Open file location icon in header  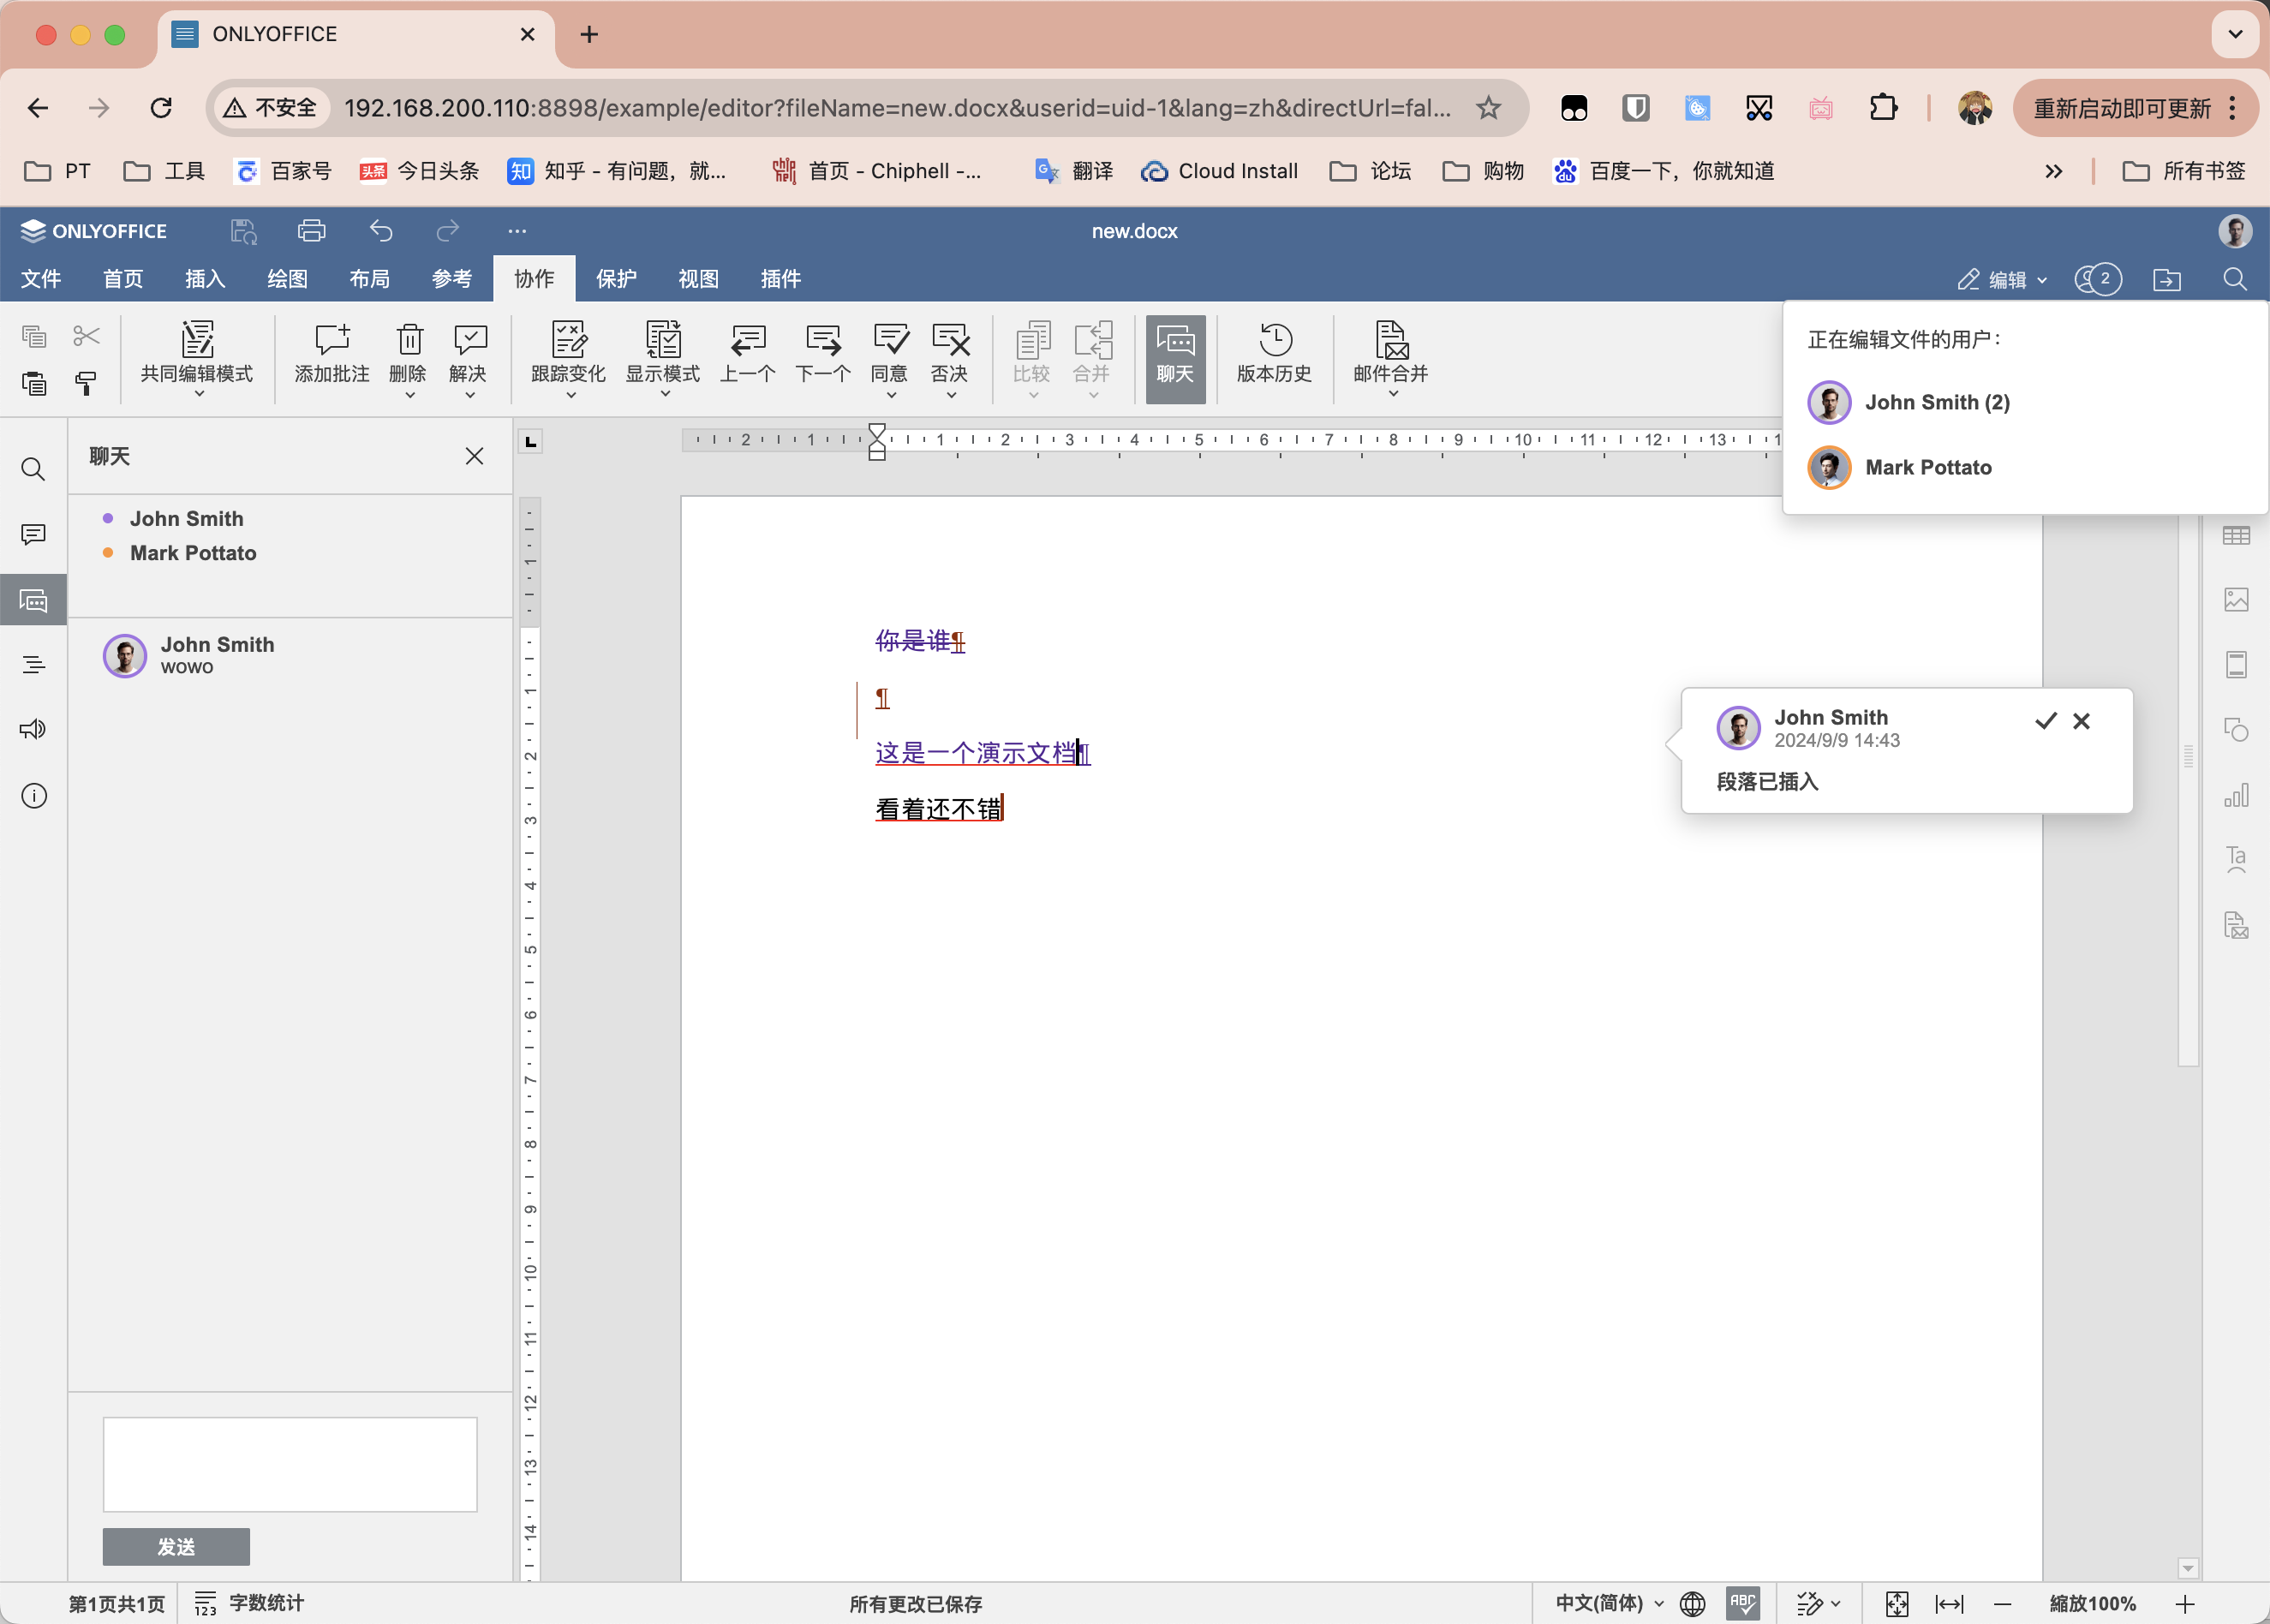[2167, 279]
